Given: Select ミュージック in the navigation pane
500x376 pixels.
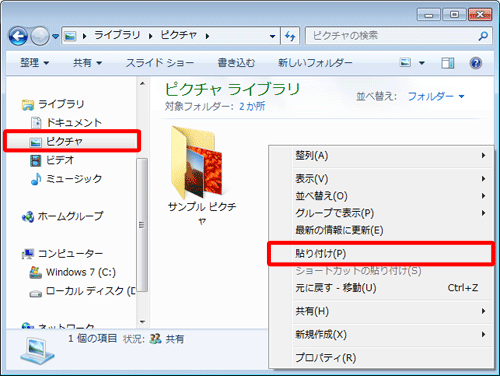Looking at the screenshot, I should pos(74,179).
